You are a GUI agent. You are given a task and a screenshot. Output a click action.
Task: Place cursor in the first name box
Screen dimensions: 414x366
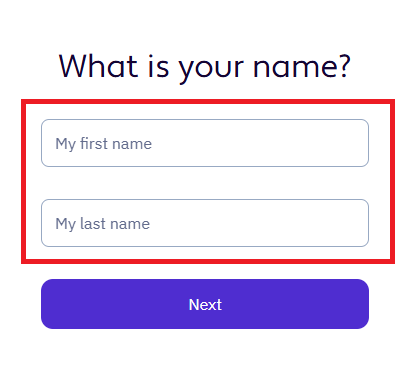point(205,143)
